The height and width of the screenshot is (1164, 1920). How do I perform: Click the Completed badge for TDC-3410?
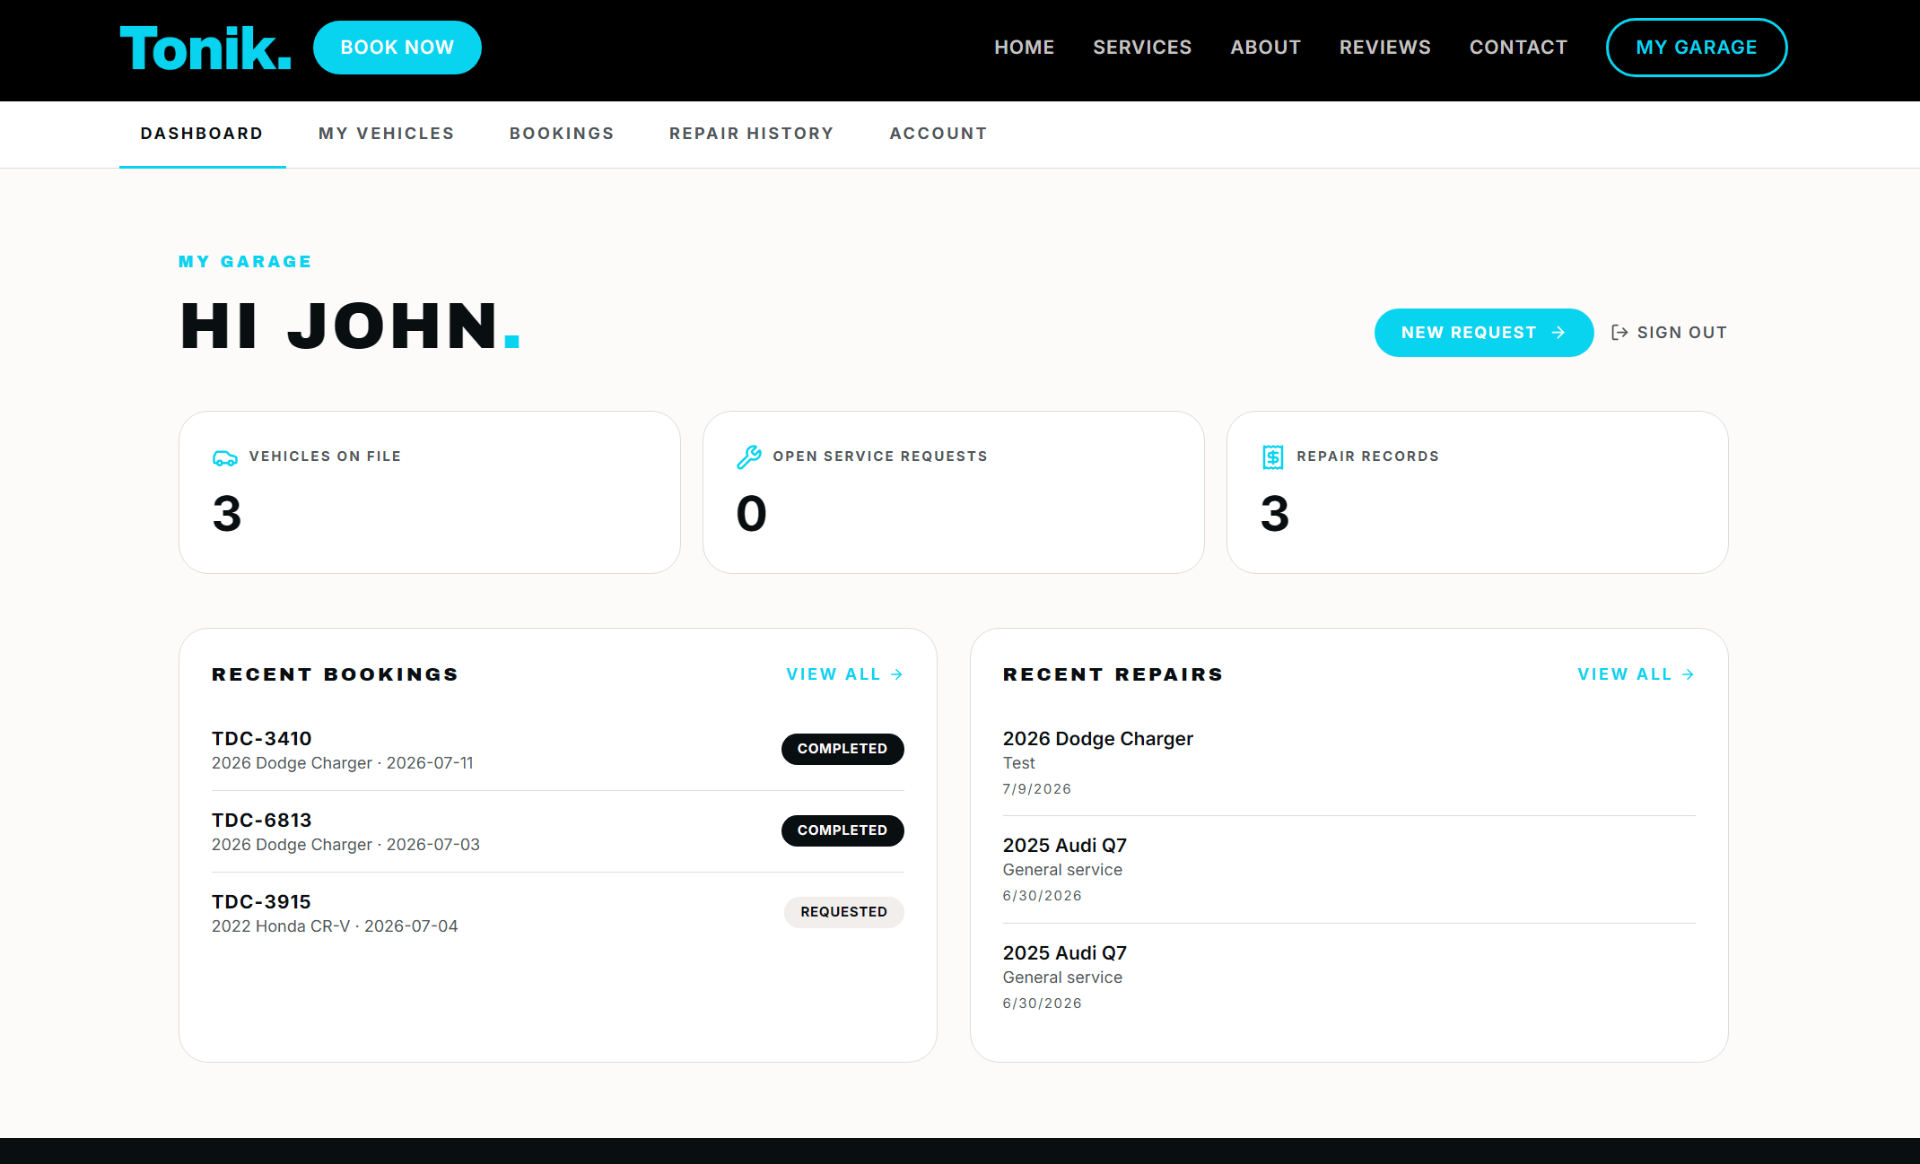pyautogui.click(x=842, y=749)
